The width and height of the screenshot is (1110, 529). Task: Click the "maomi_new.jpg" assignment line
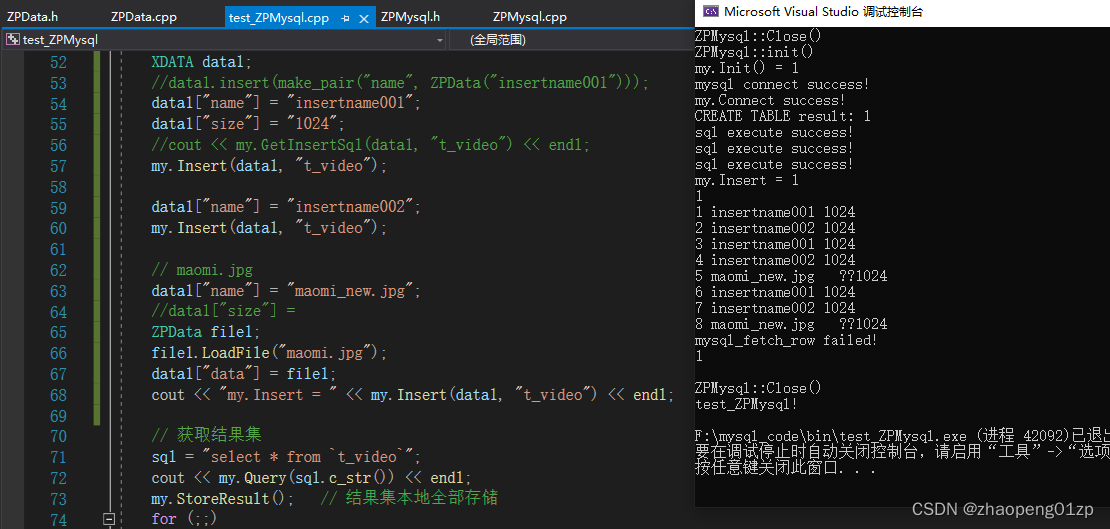pyautogui.click(x=286, y=291)
